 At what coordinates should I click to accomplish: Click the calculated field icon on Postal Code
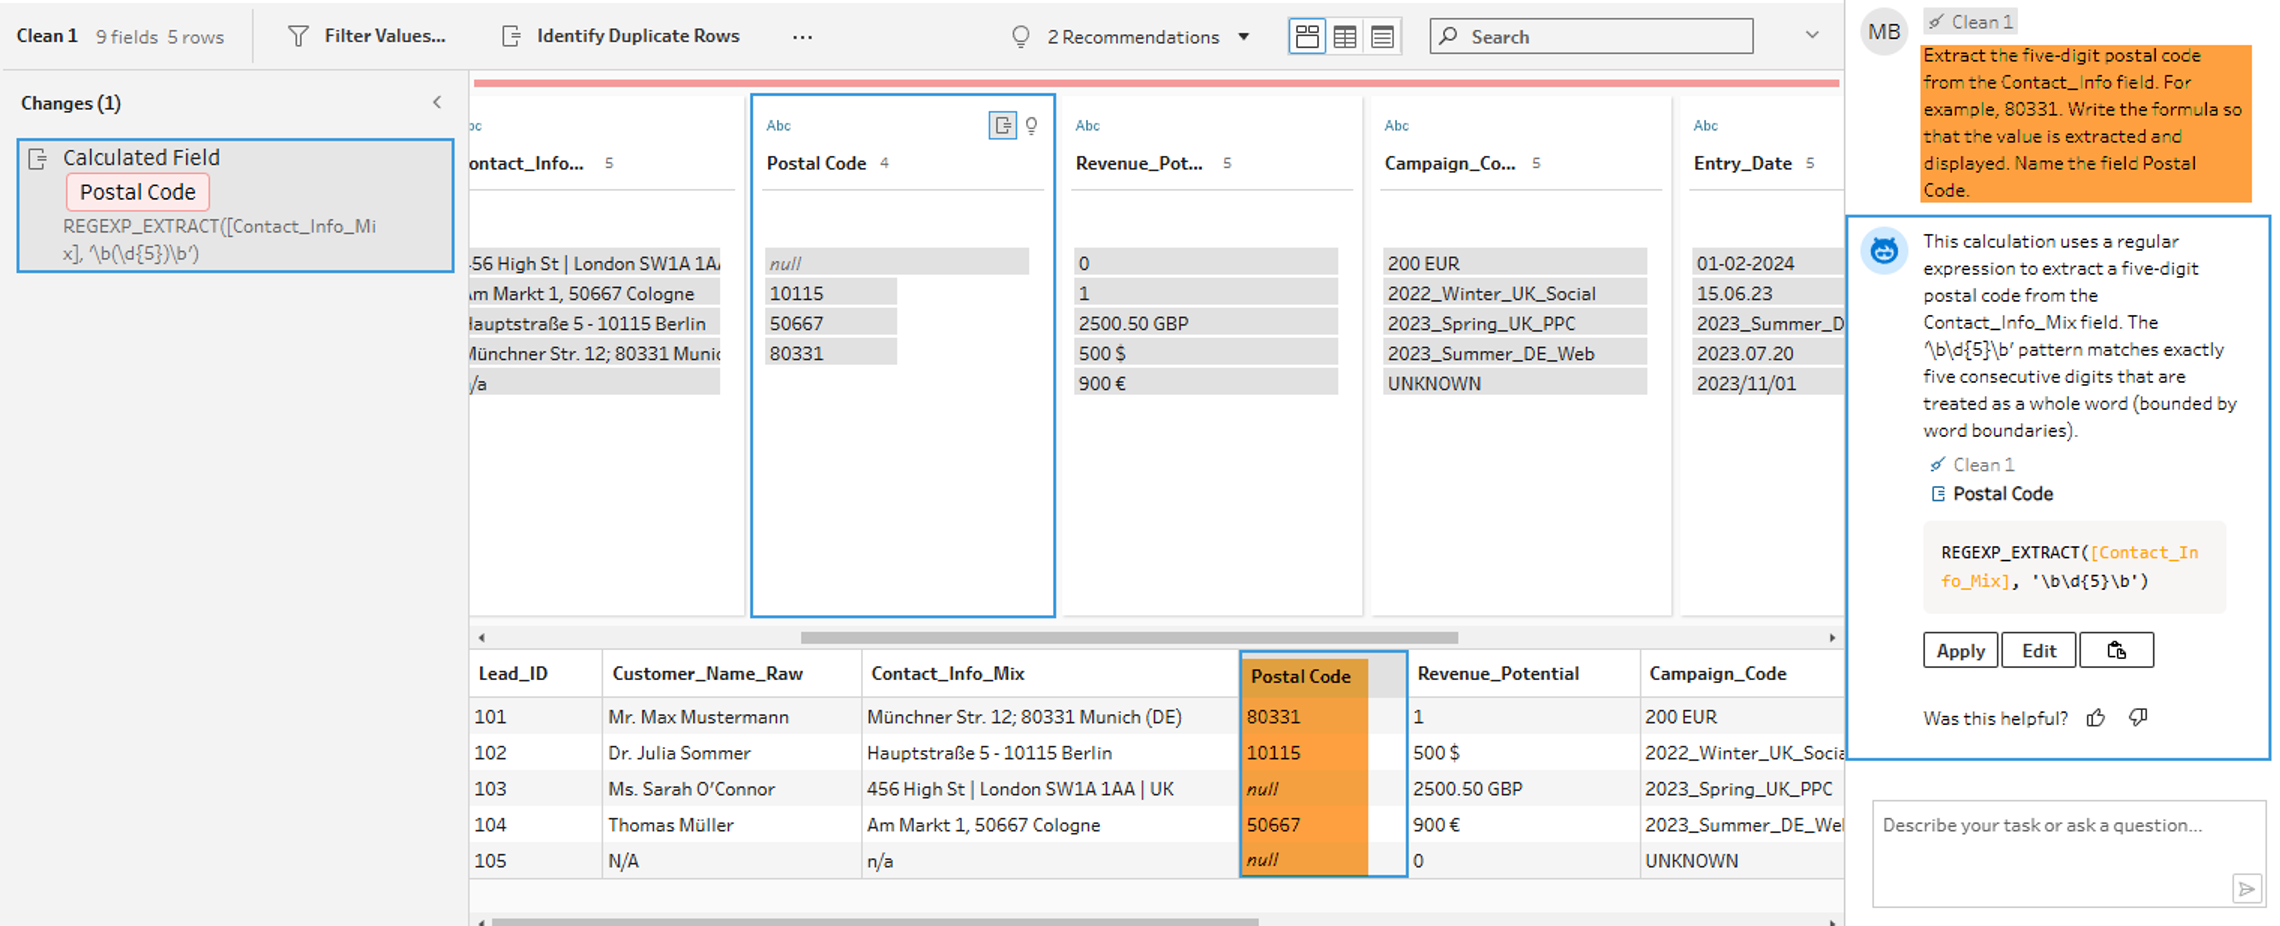pyautogui.click(x=1001, y=125)
